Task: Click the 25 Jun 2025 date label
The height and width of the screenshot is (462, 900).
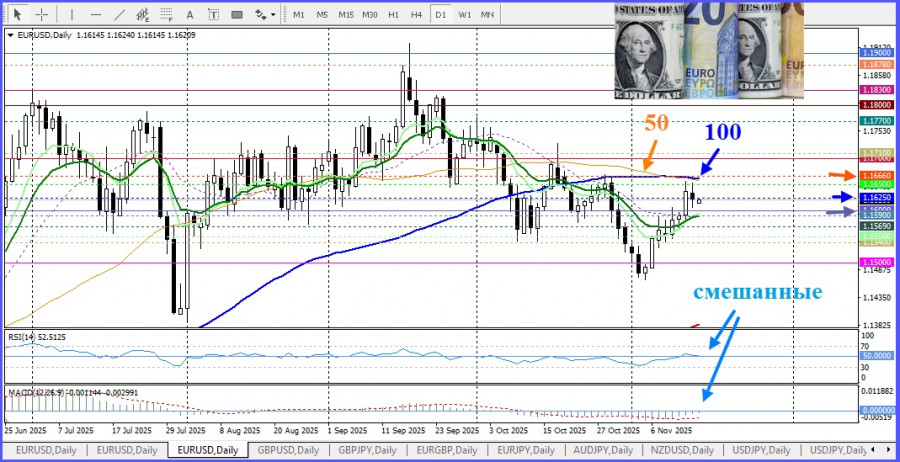Action: coord(25,430)
